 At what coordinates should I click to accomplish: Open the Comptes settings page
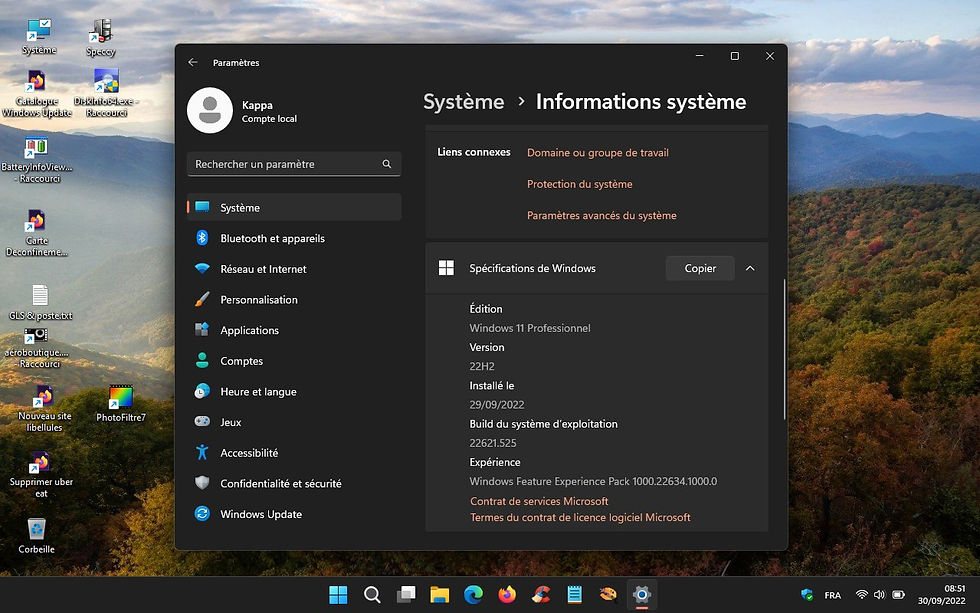[x=294, y=361]
